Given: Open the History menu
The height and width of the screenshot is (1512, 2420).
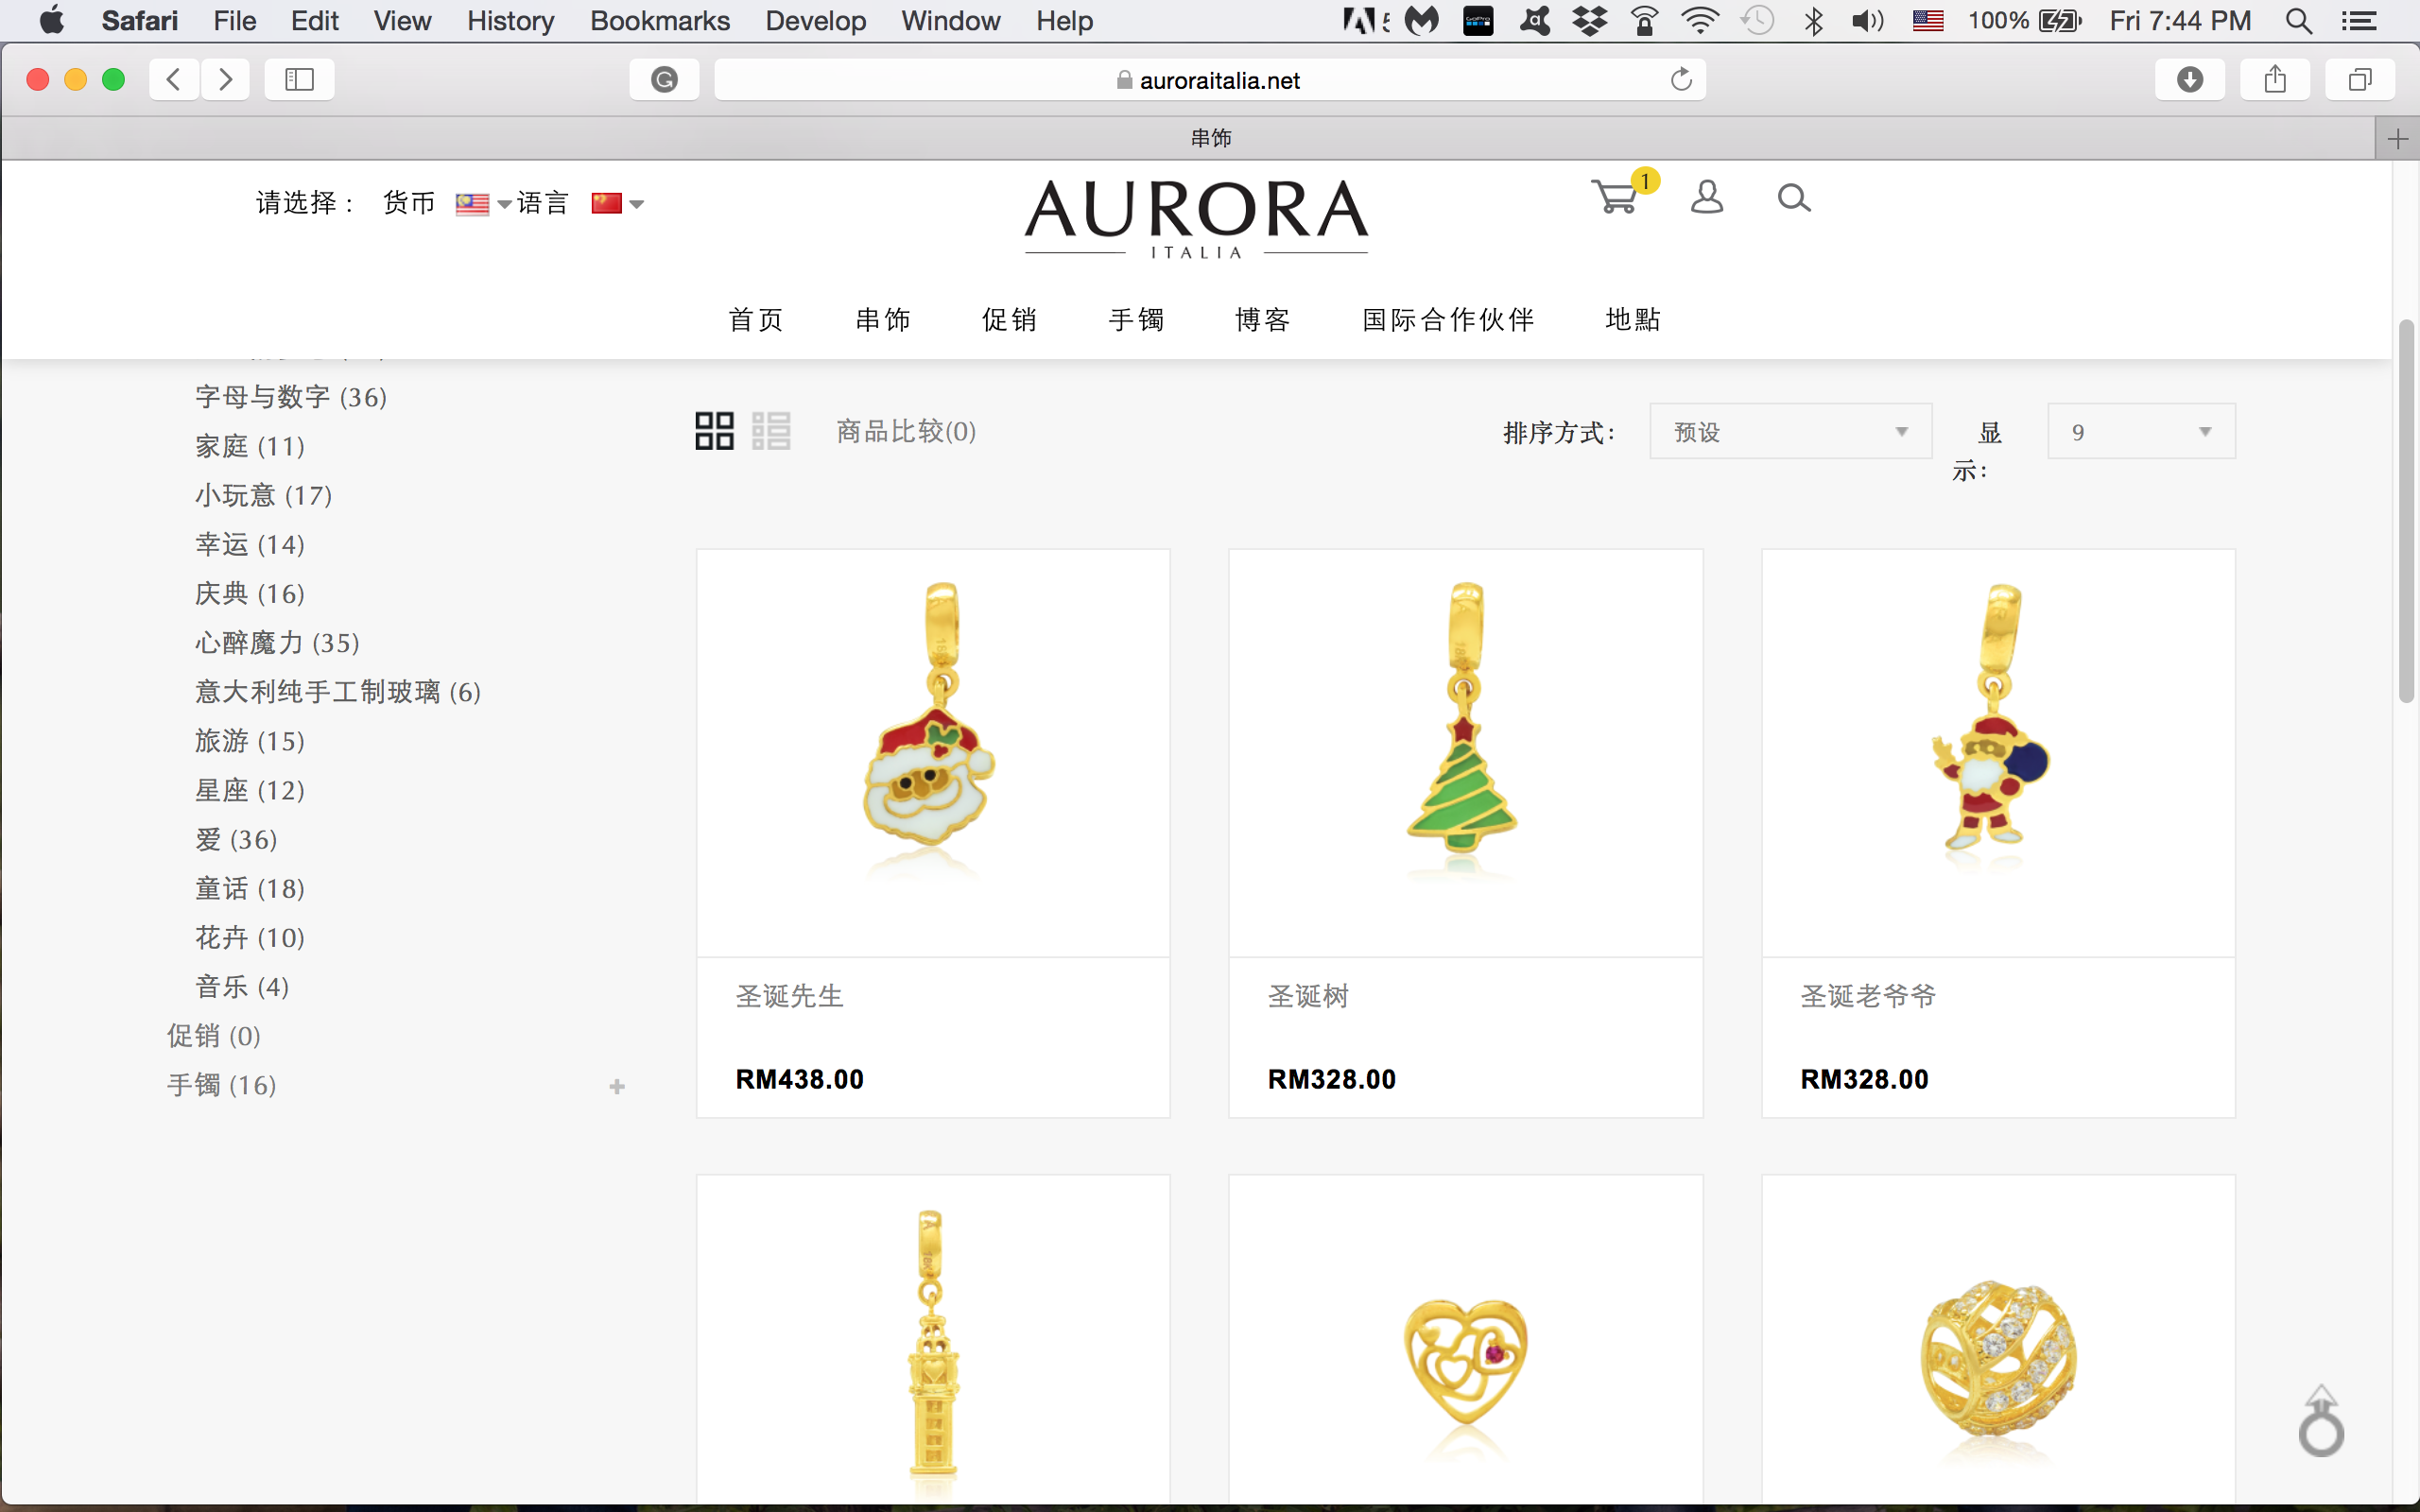Looking at the screenshot, I should pyautogui.click(x=510, y=20).
